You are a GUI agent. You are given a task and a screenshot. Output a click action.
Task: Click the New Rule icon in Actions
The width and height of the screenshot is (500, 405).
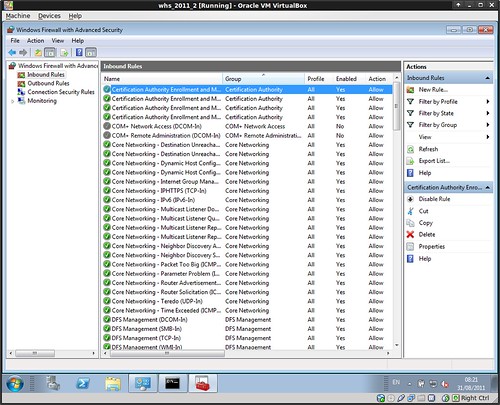tap(411, 90)
